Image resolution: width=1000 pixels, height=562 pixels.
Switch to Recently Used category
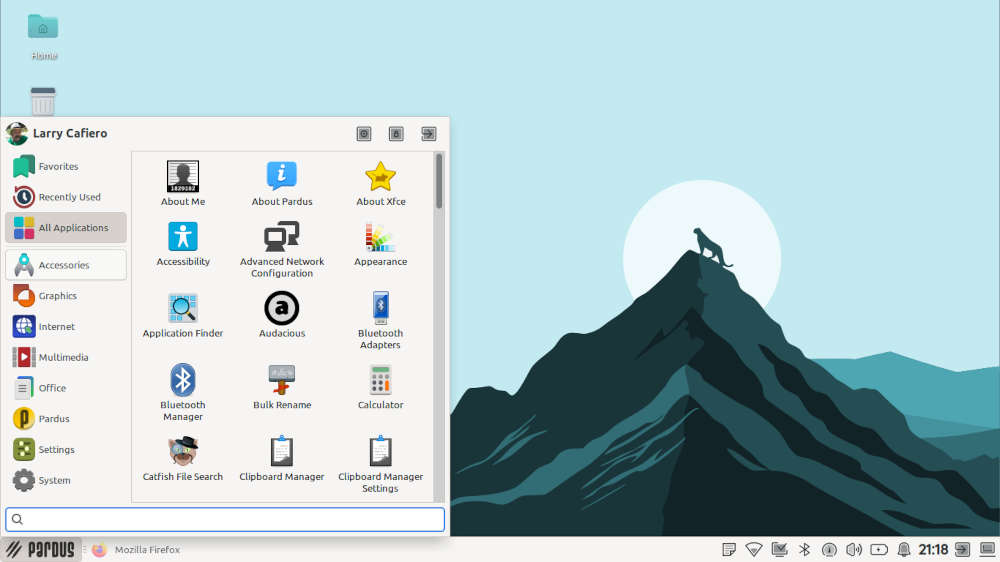pyautogui.click(x=66, y=197)
